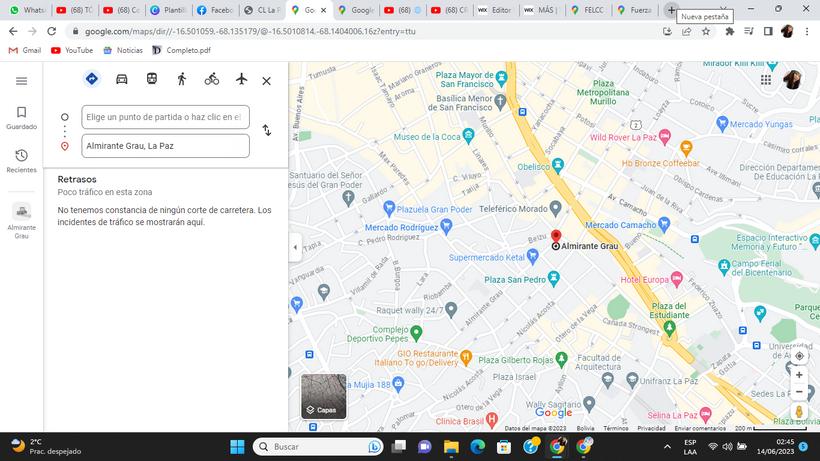Open the Google account avatar on map

click(793, 79)
